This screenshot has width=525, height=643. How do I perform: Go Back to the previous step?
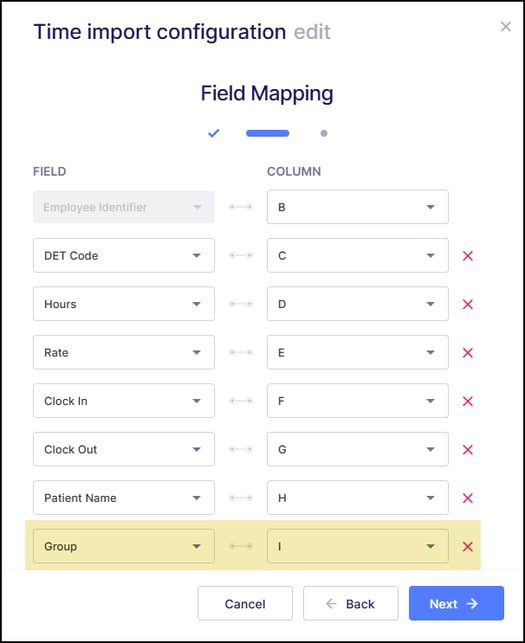point(351,603)
